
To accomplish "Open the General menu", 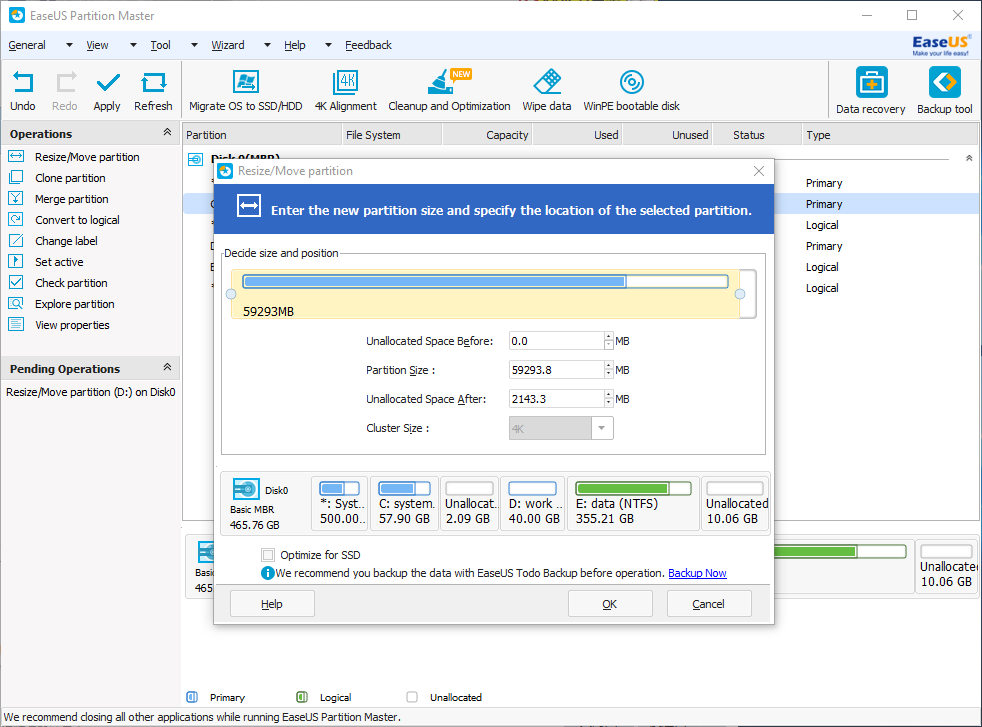I will pyautogui.click(x=27, y=45).
